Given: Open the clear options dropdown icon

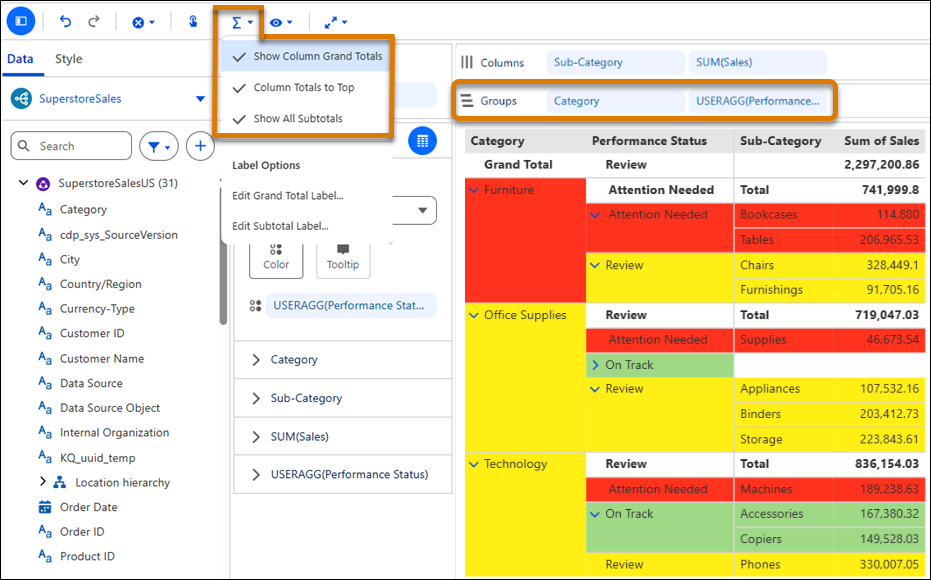Looking at the screenshot, I should (143, 23).
